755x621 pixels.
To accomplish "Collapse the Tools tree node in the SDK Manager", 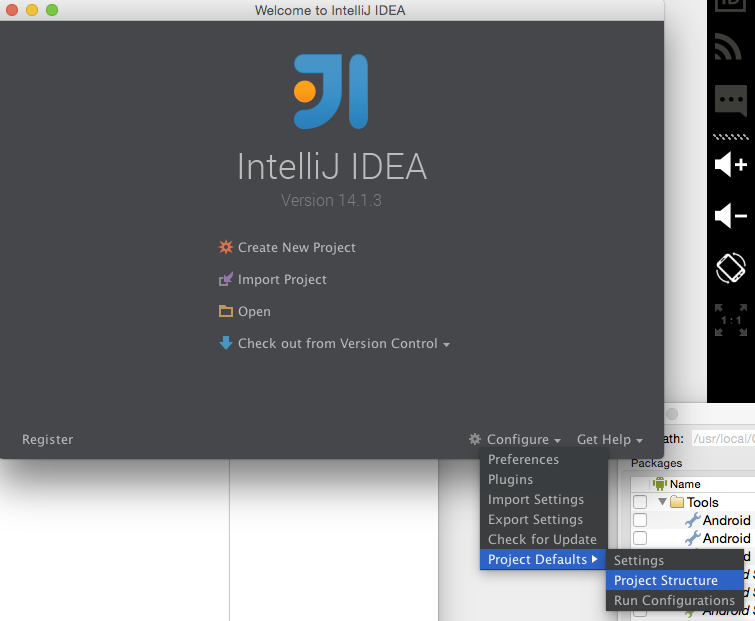I will pos(663,502).
